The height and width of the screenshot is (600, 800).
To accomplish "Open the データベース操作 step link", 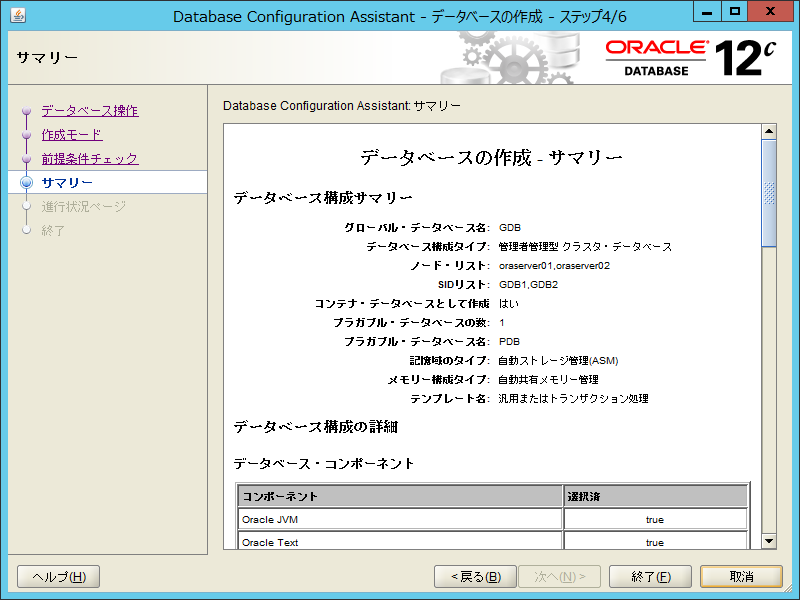I will 90,111.
